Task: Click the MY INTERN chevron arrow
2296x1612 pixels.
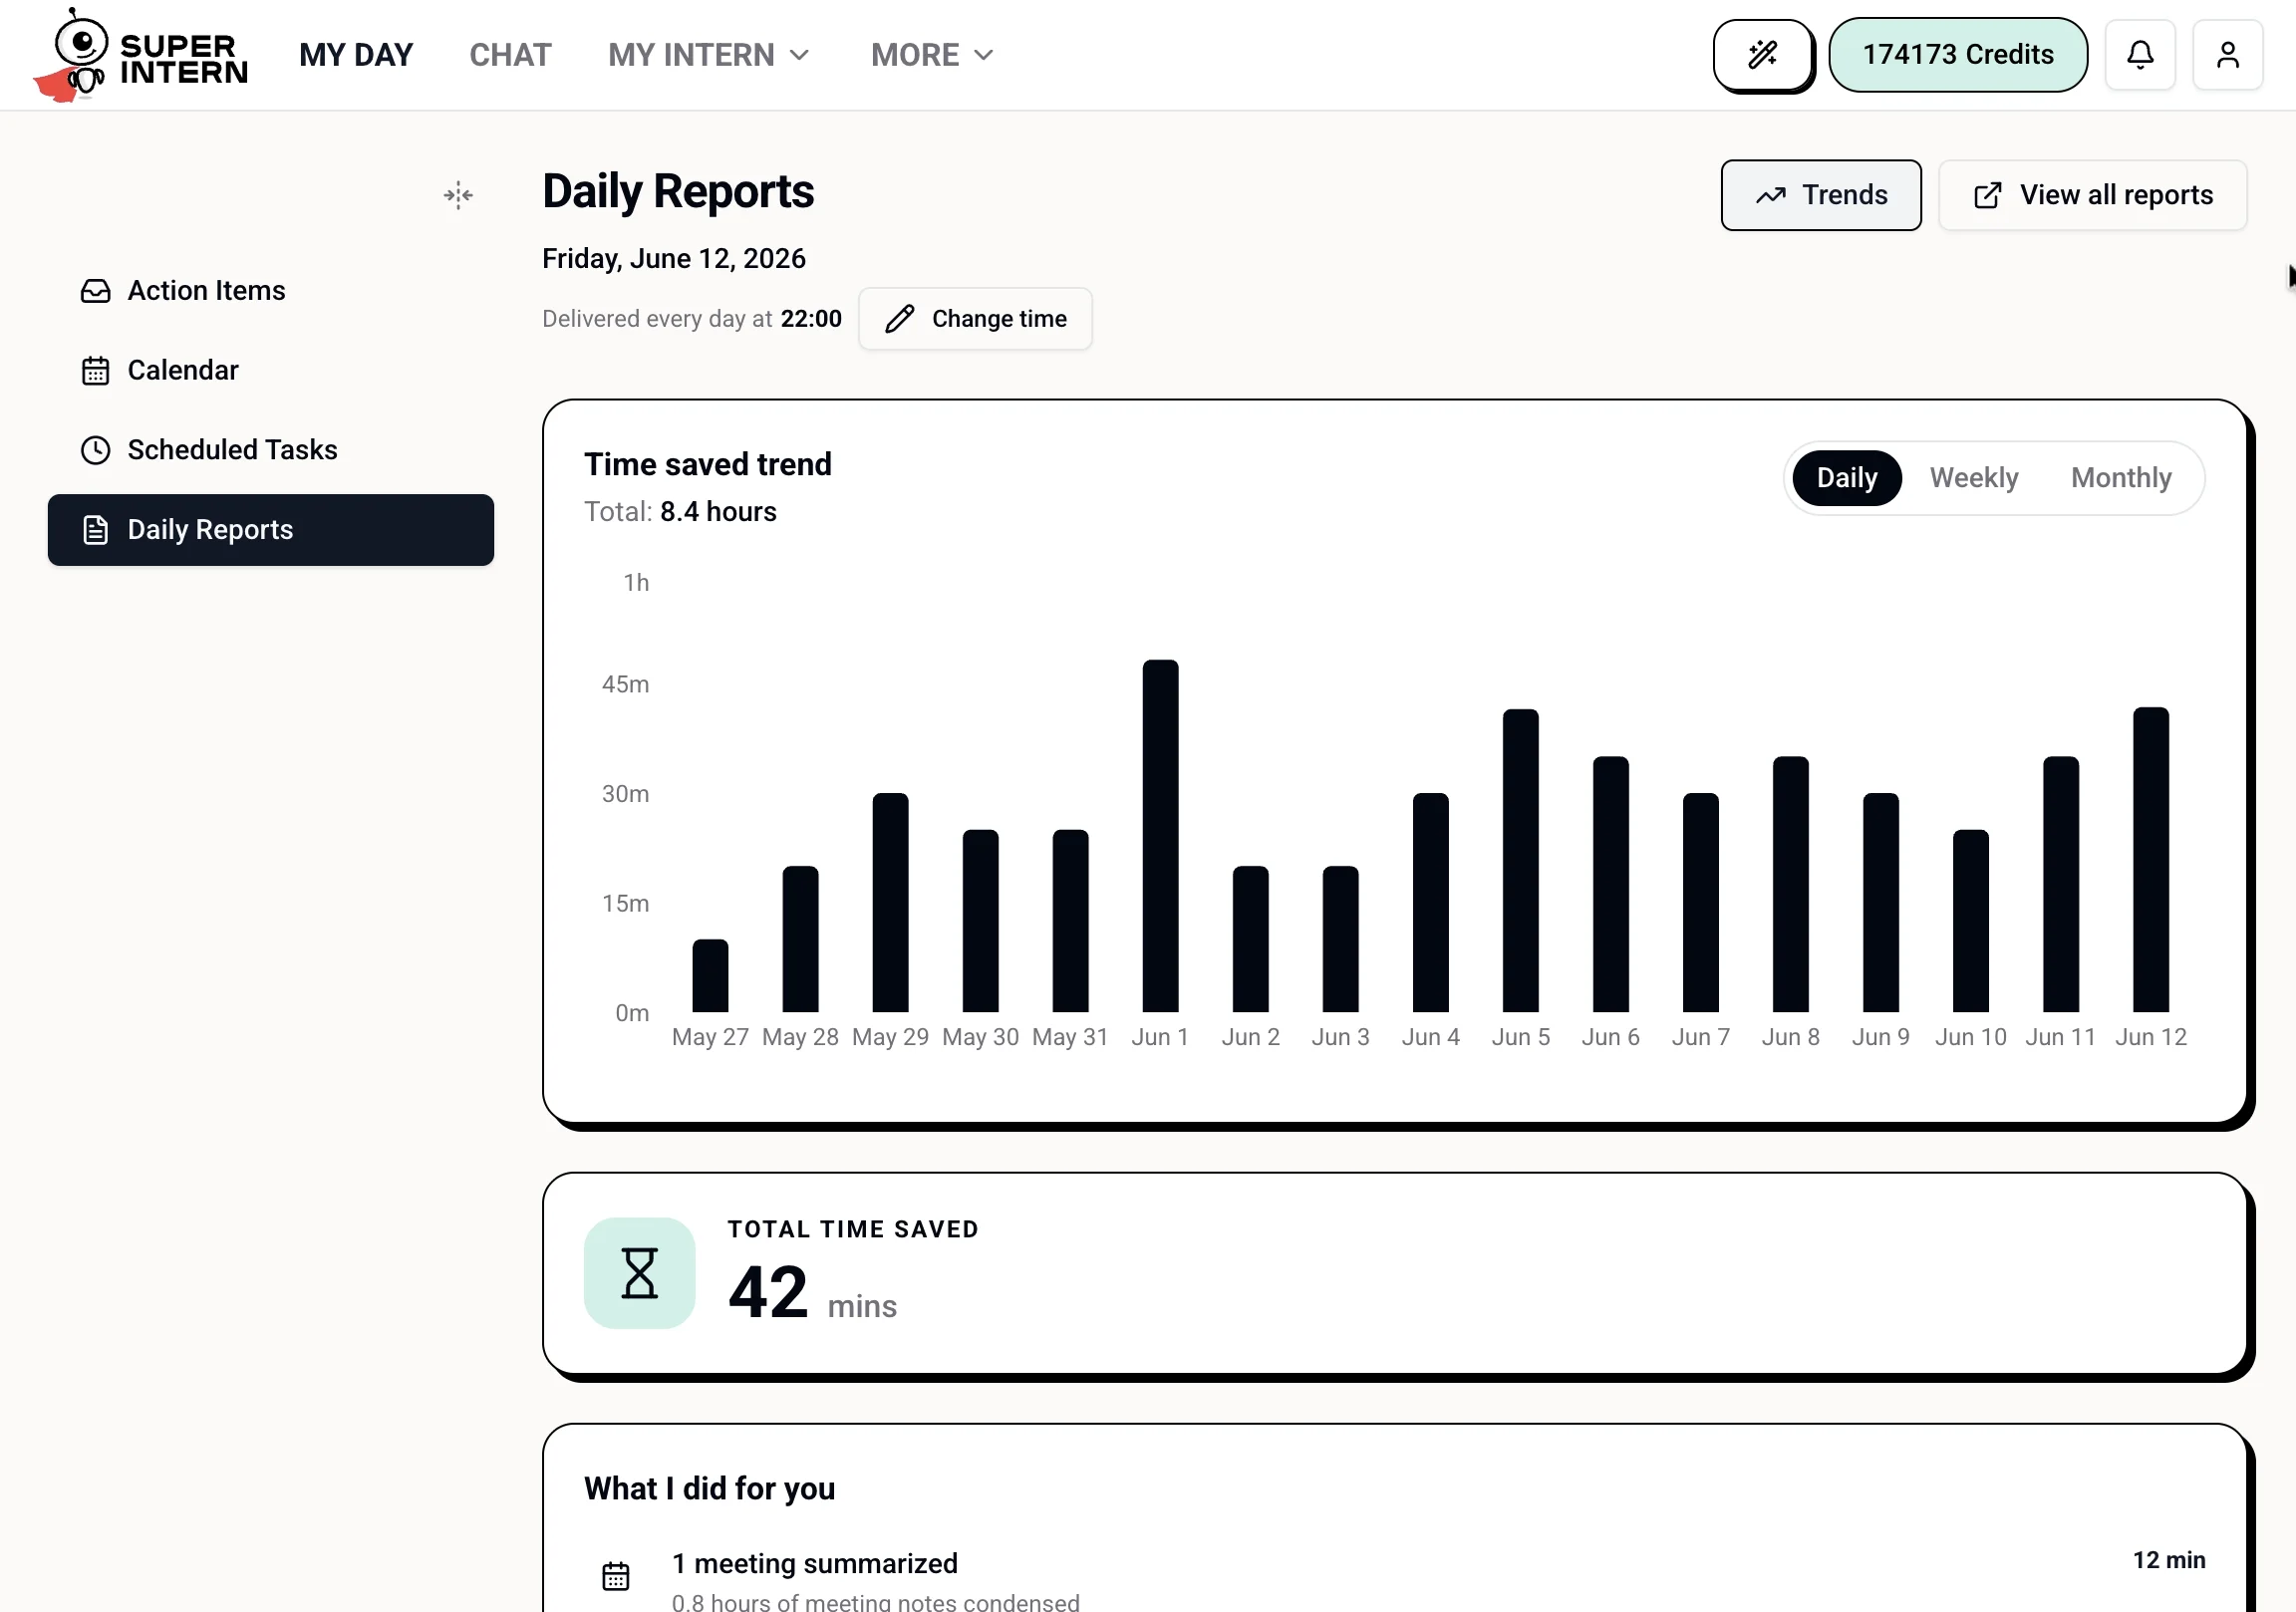Action: pyautogui.click(x=799, y=55)
